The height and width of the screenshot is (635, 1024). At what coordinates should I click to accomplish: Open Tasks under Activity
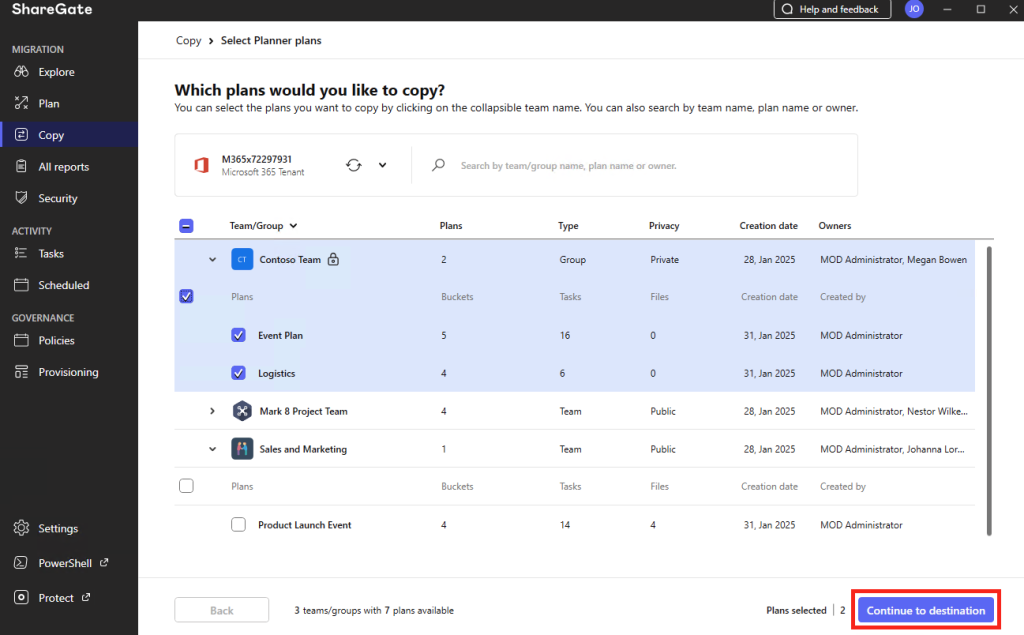(x=51, y=253)
